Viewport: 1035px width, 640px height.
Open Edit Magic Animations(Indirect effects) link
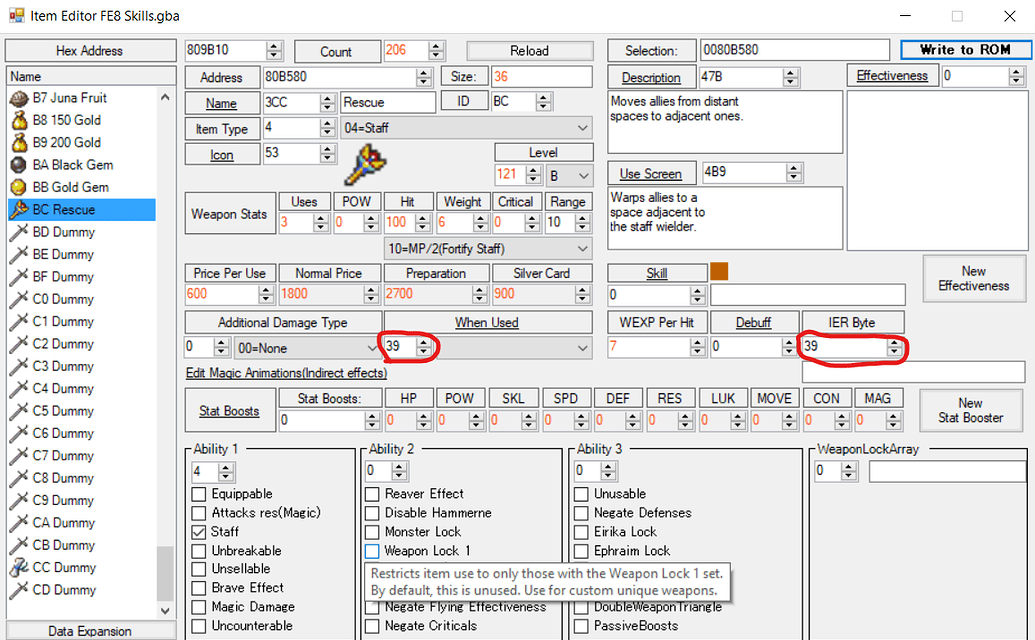tap(286, 373)
